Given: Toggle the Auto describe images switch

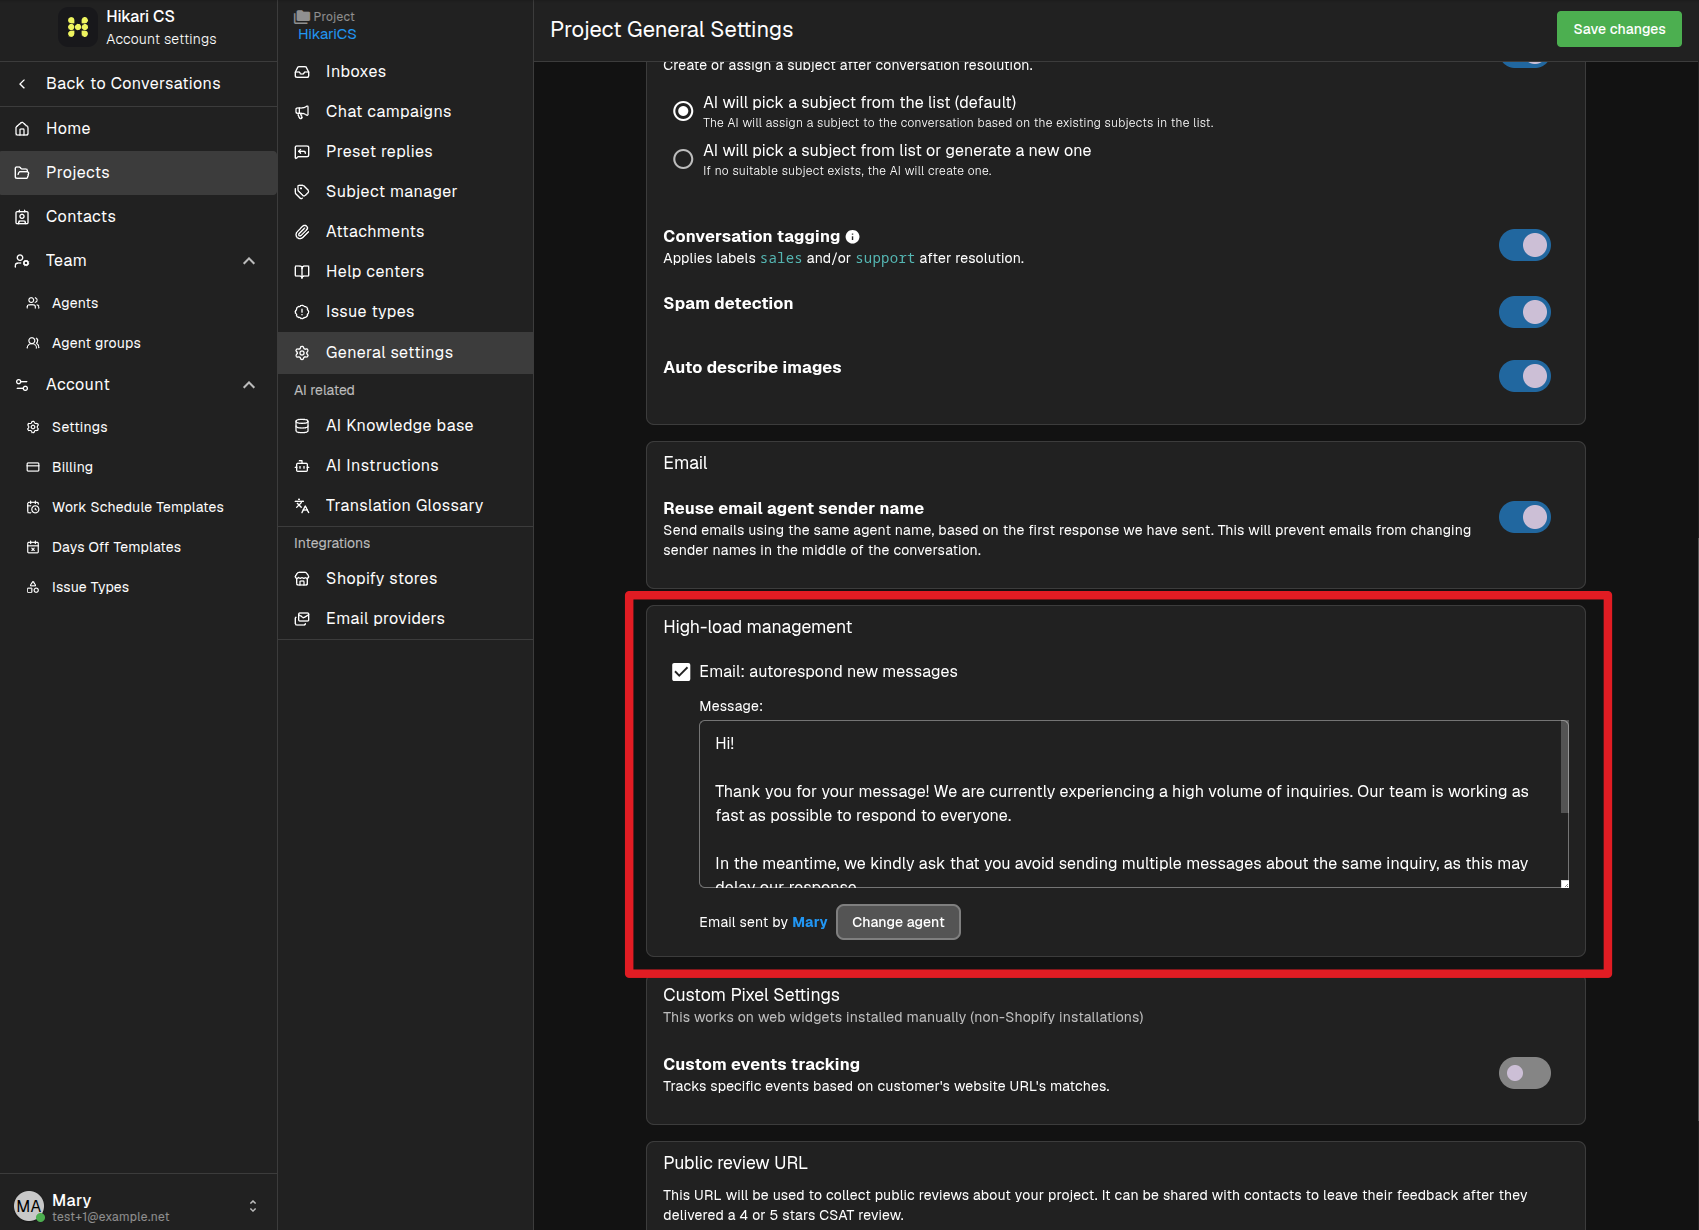Looking at the screenshot, I should coord(1524,376).
